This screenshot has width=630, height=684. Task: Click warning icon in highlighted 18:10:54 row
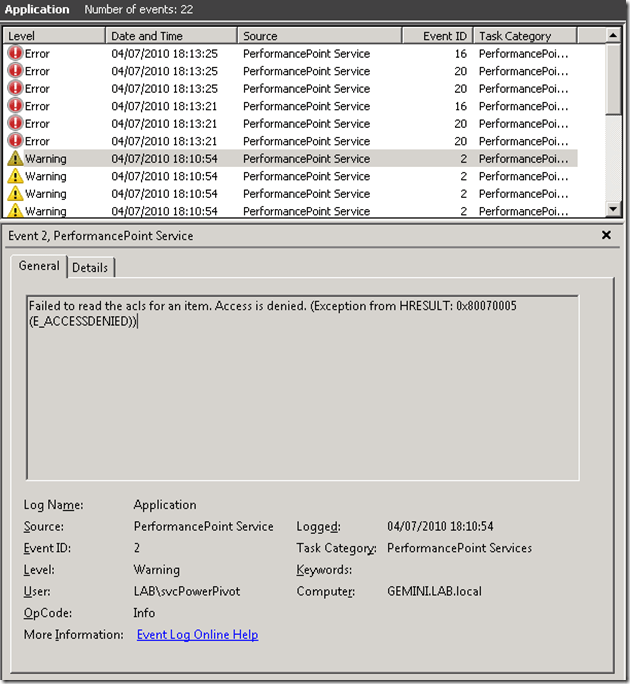15,158
